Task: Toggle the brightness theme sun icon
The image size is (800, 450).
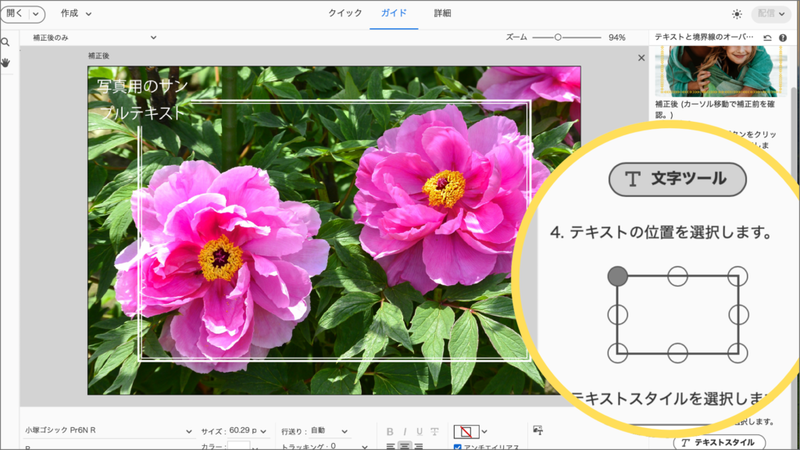Action: point(737,14)
